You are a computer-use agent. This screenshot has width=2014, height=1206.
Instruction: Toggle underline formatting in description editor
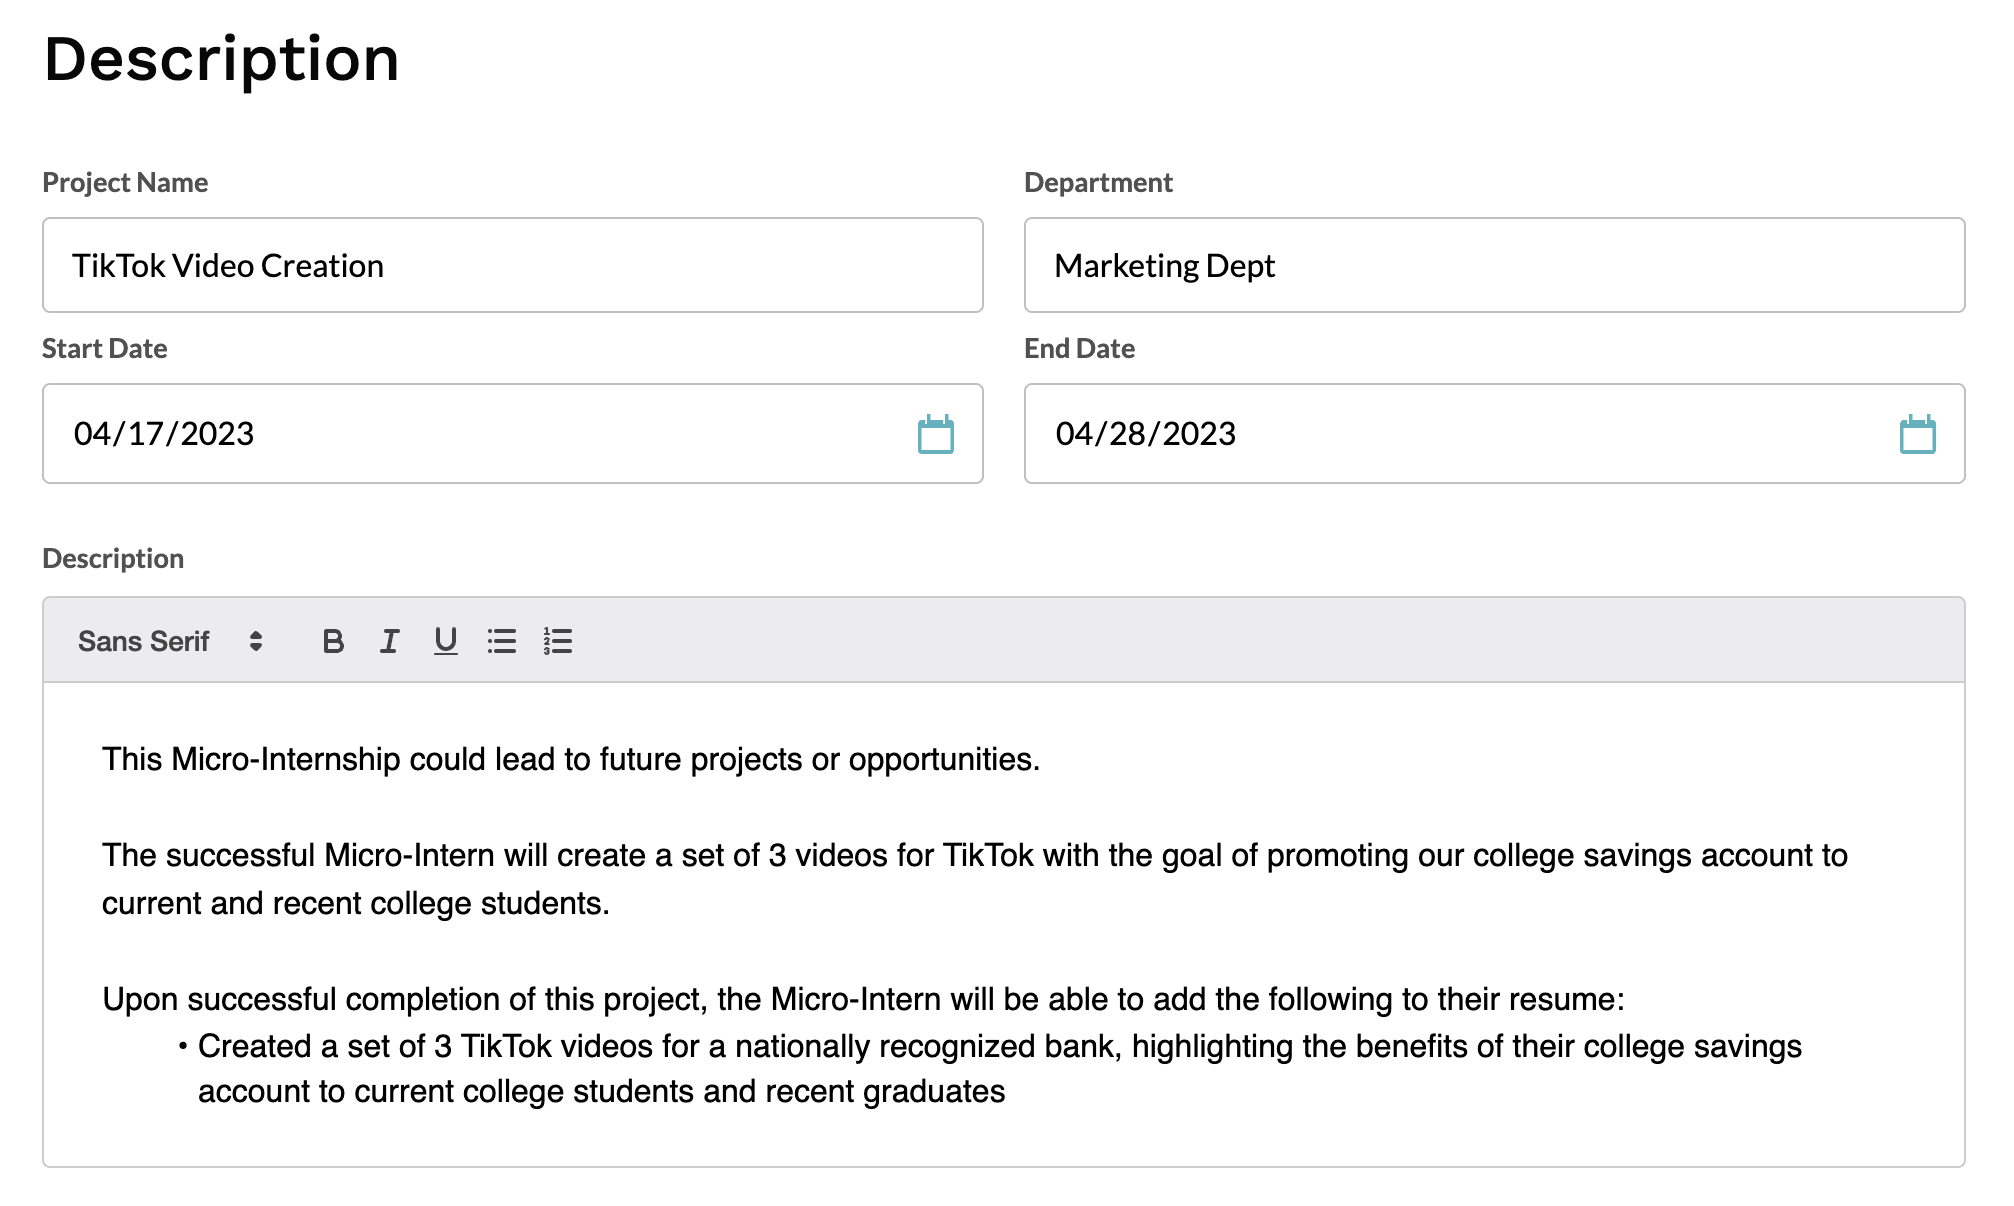point(445,641)
